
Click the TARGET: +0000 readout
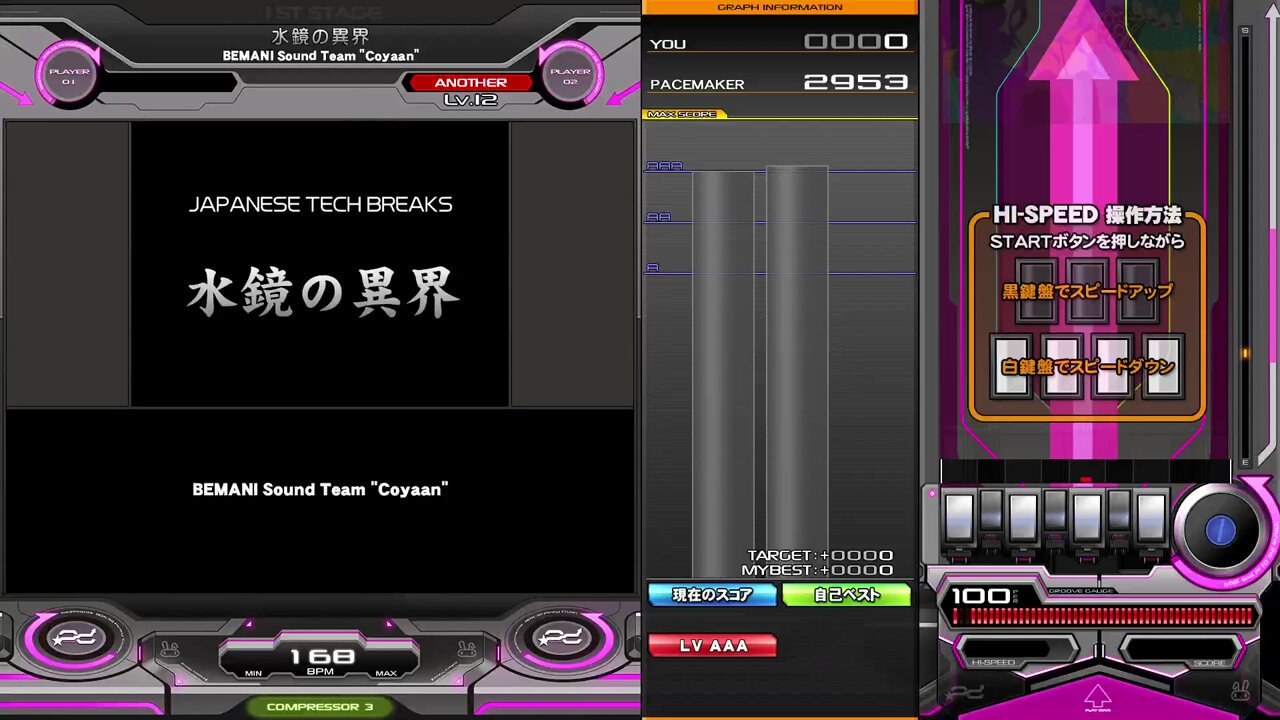pos(820,555)
